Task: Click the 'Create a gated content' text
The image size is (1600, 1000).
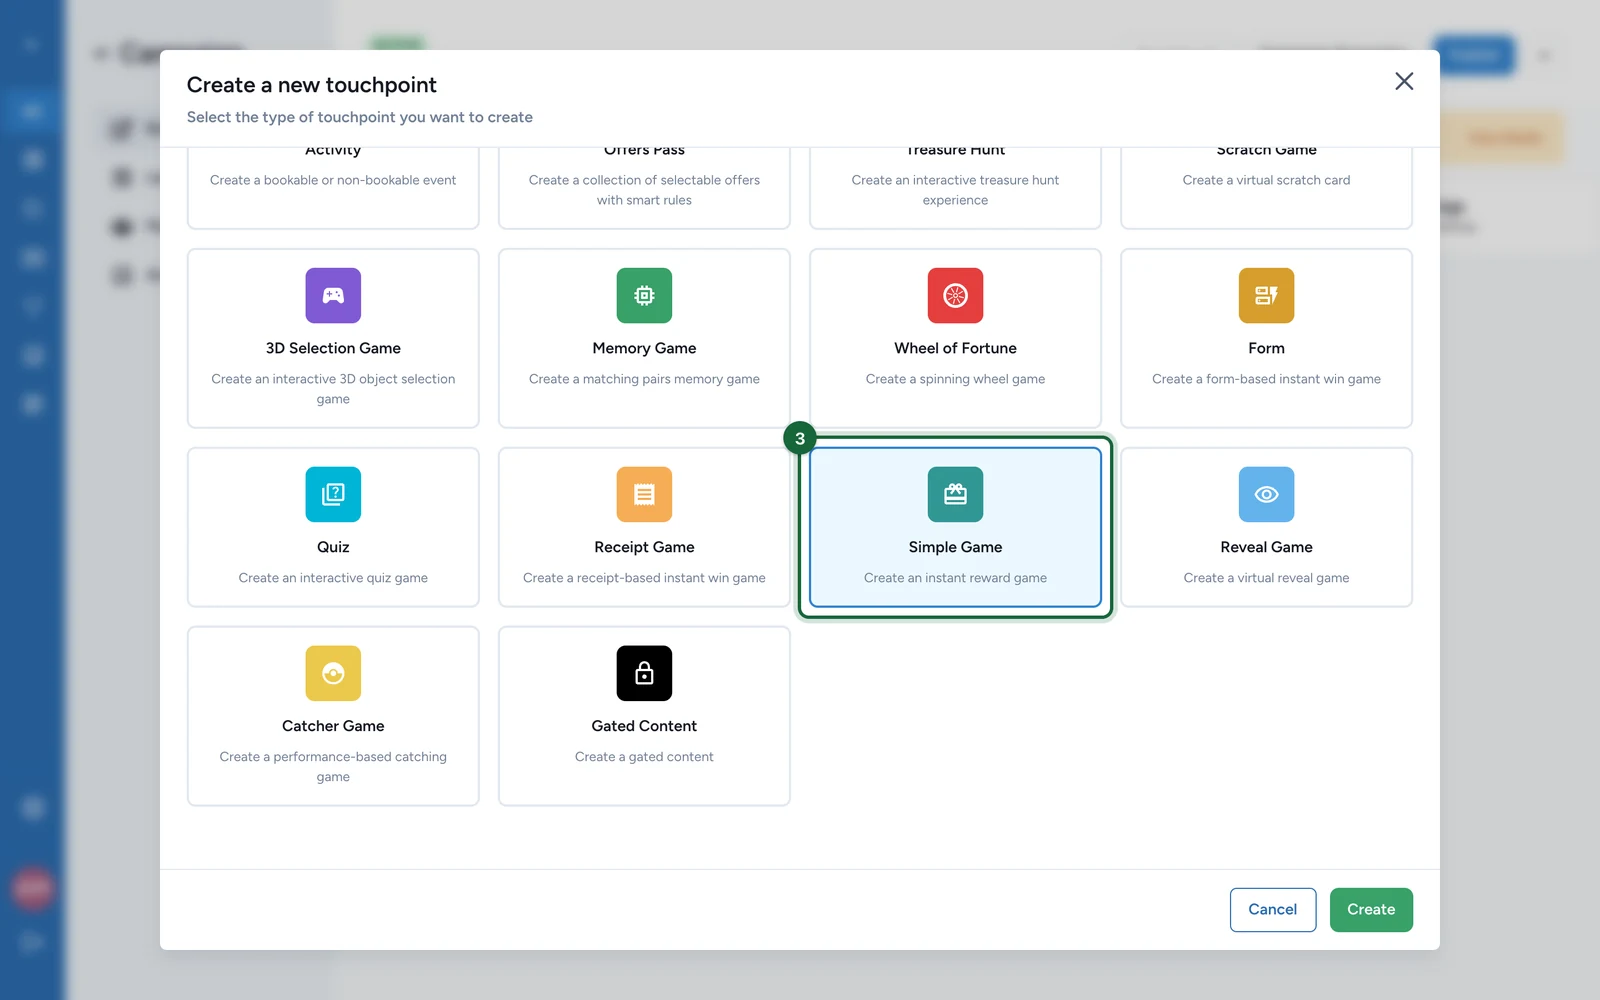Action: [x=644, y=757]
